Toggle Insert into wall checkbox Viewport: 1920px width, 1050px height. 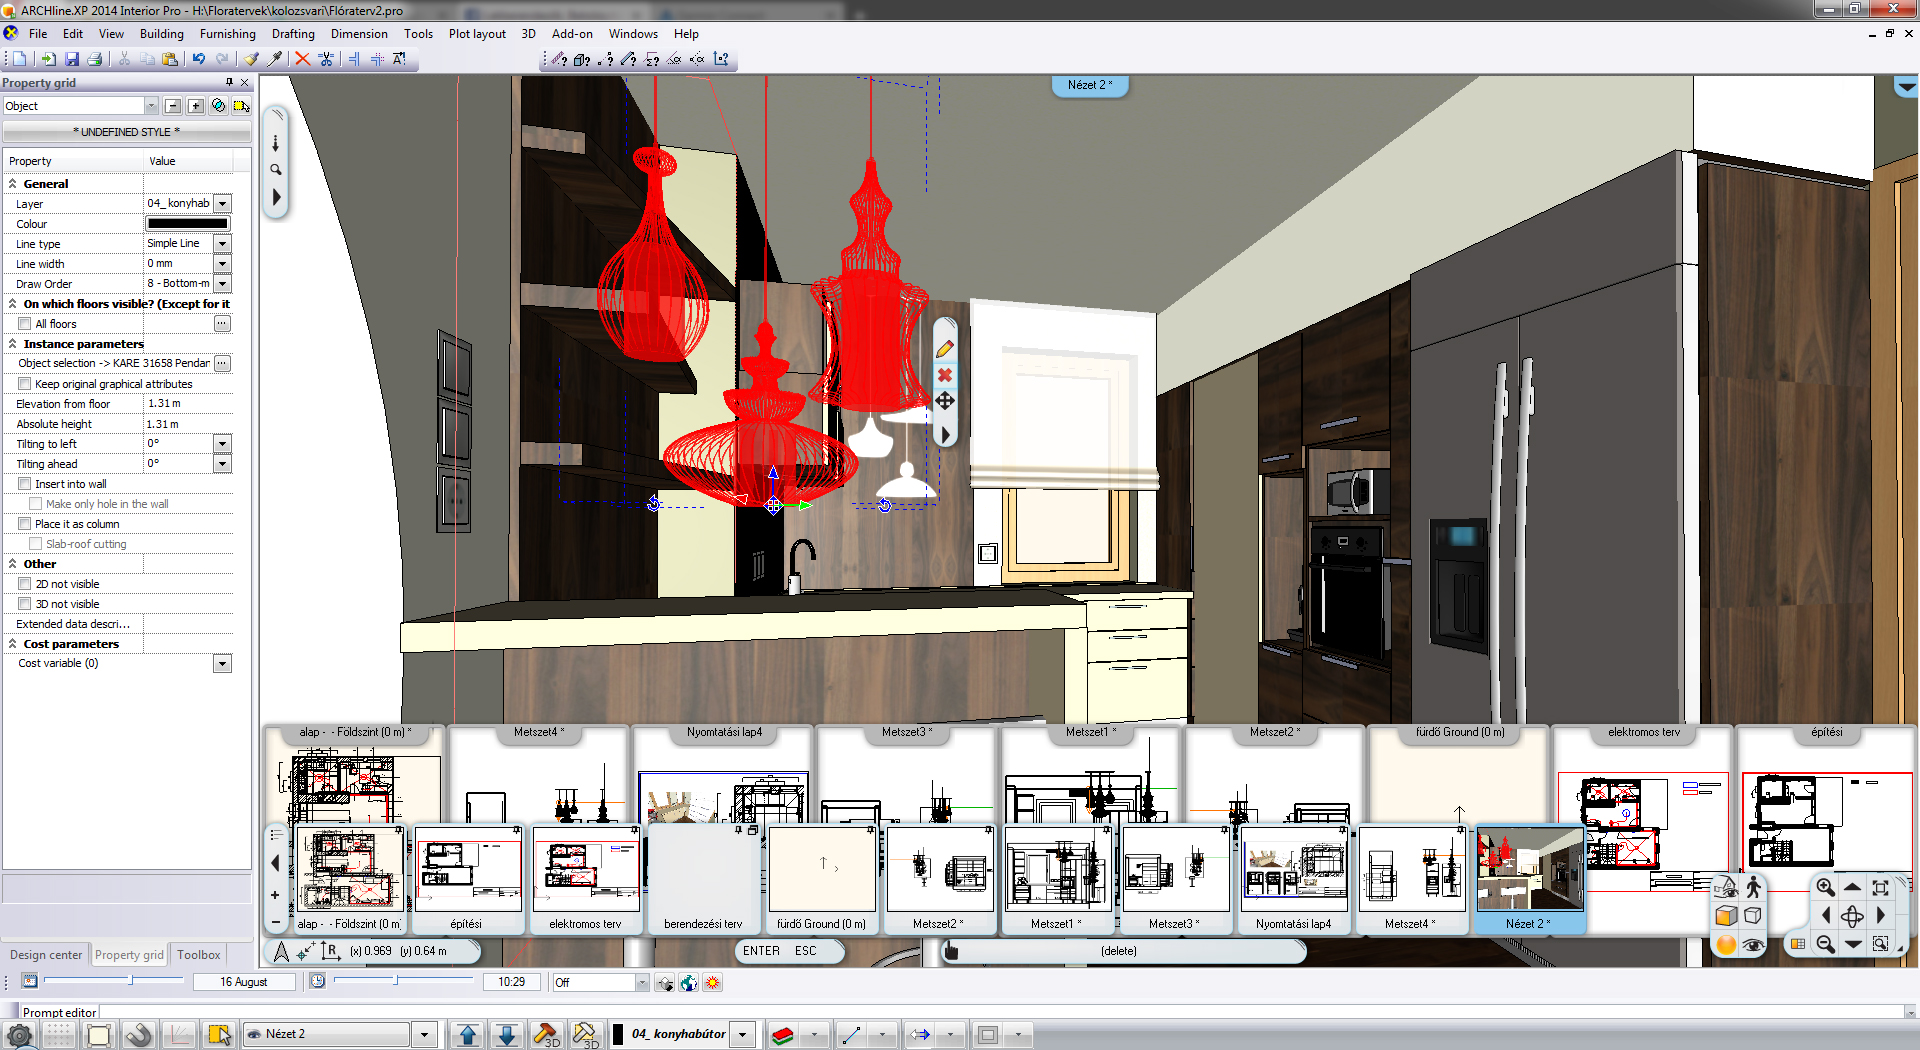(x=25, y=484)
